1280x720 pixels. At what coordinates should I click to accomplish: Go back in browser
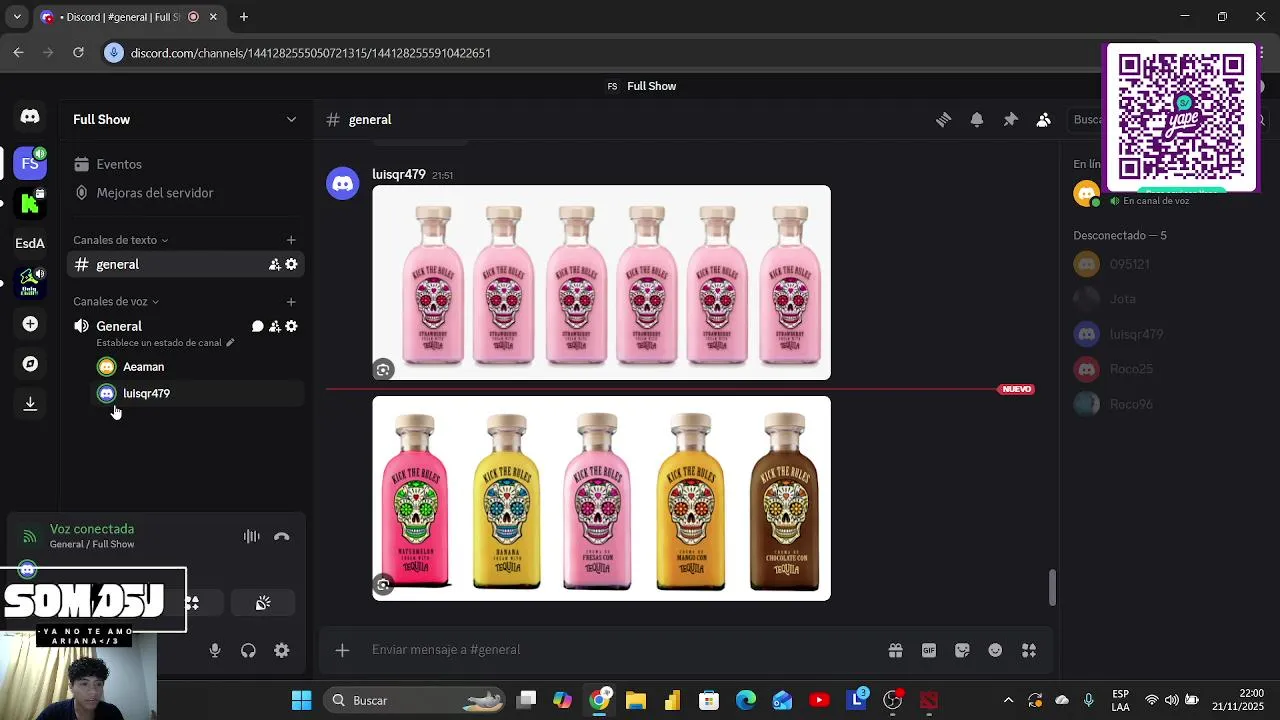[18, 53]
